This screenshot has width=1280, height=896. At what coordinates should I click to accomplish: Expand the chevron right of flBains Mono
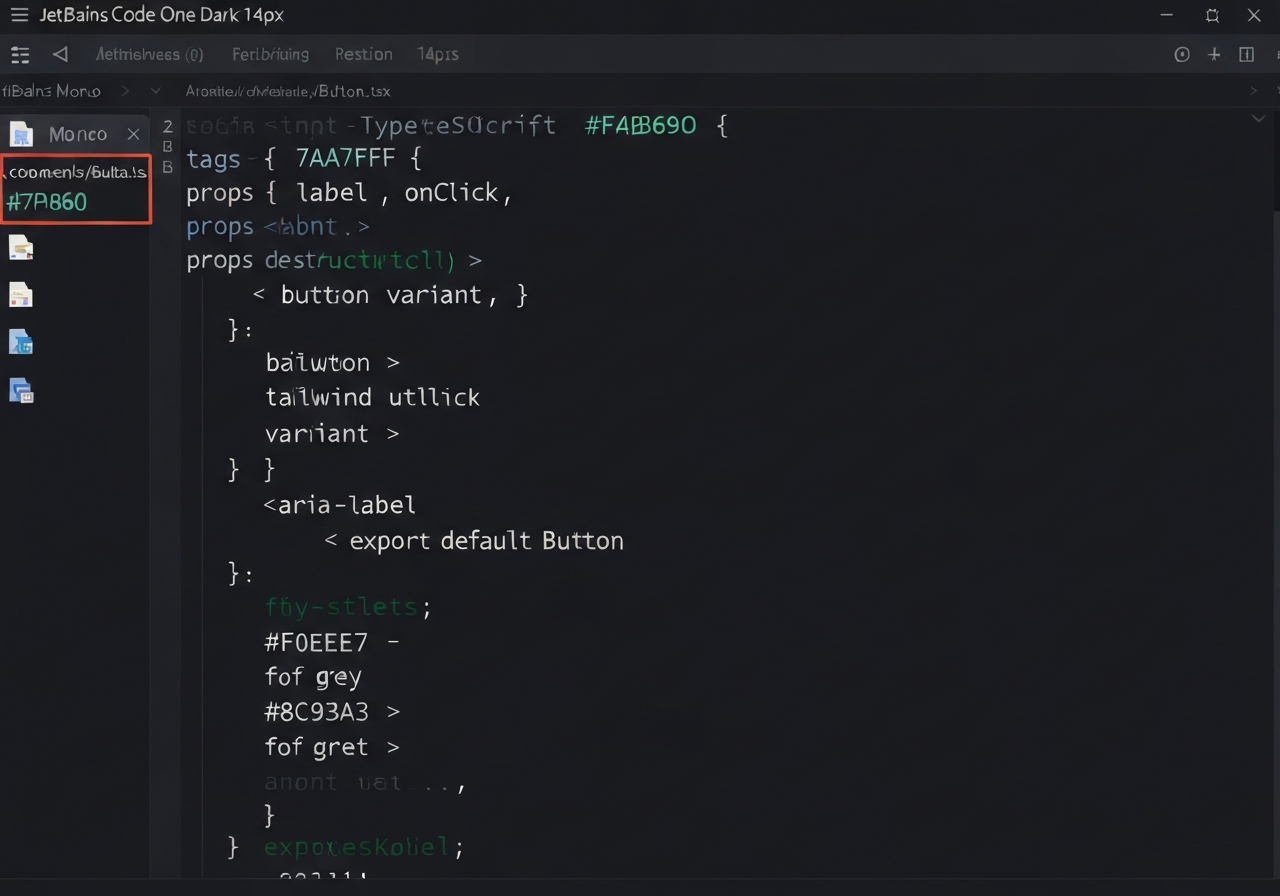coord(125,91)
